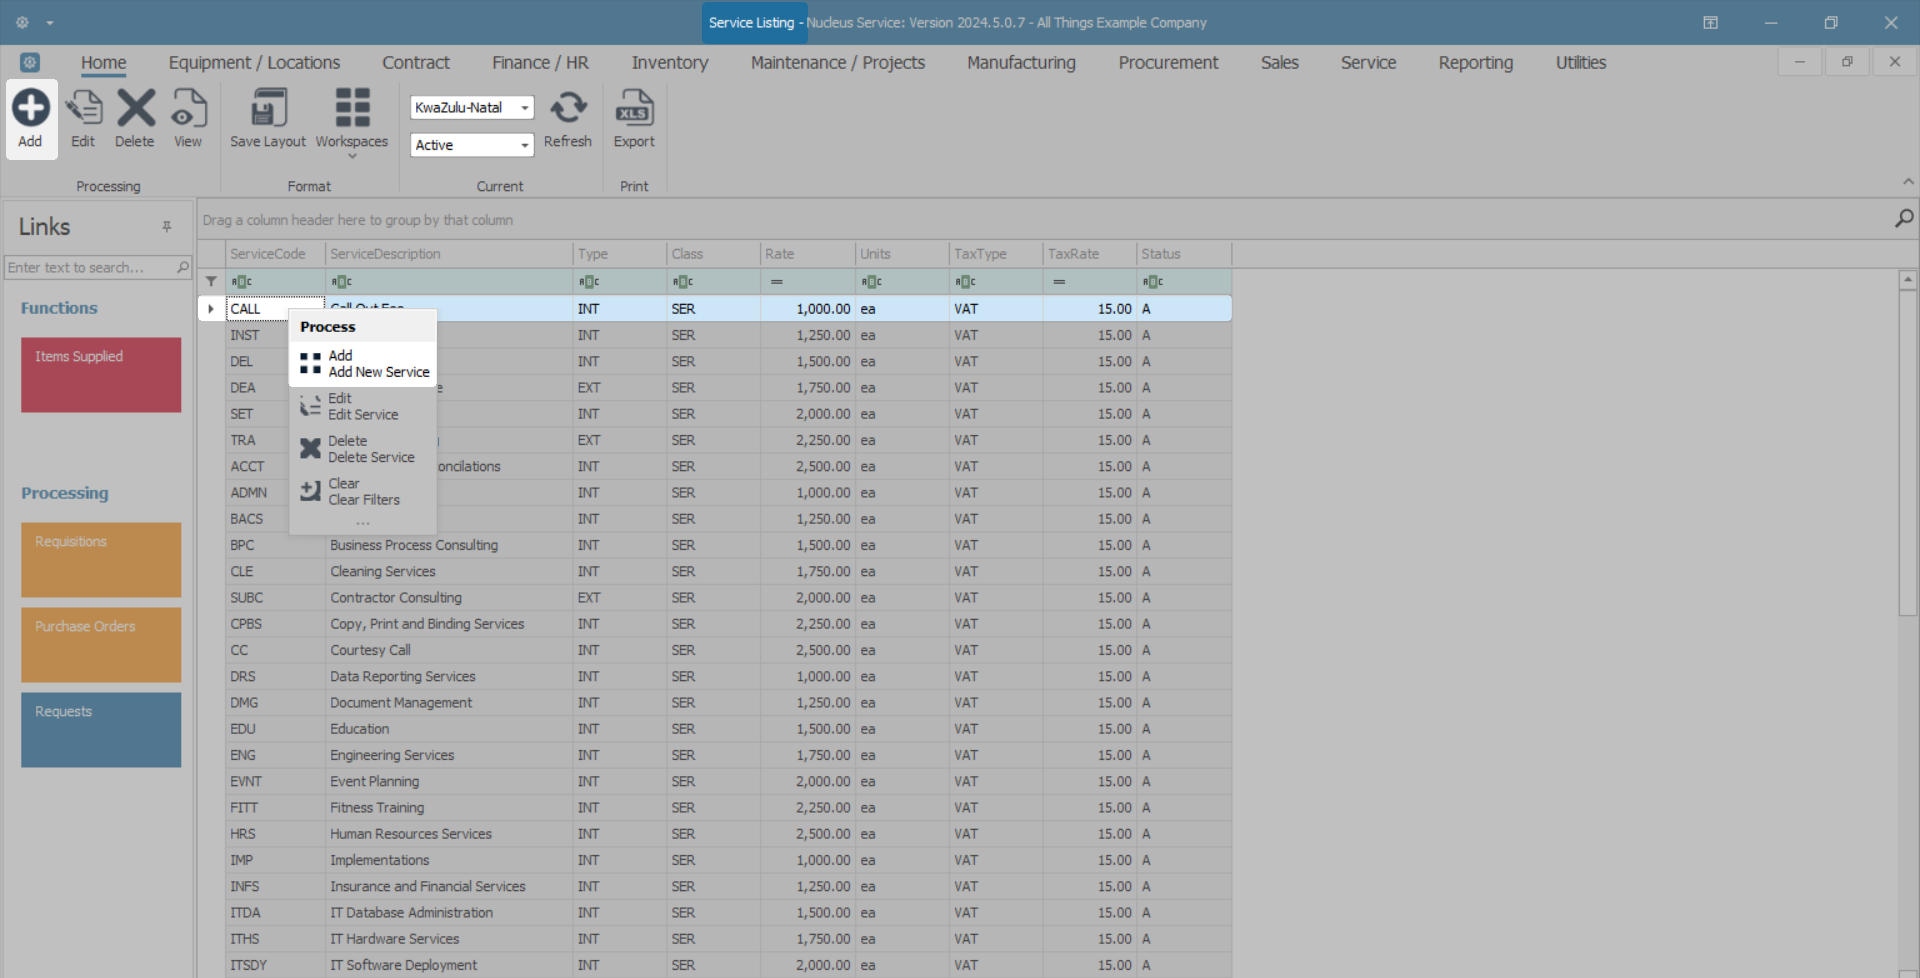Image resolution: width=1920 pixels, height=978 pixels.
Task: Click the Rate equals filter icon
Action: point(777,282)
